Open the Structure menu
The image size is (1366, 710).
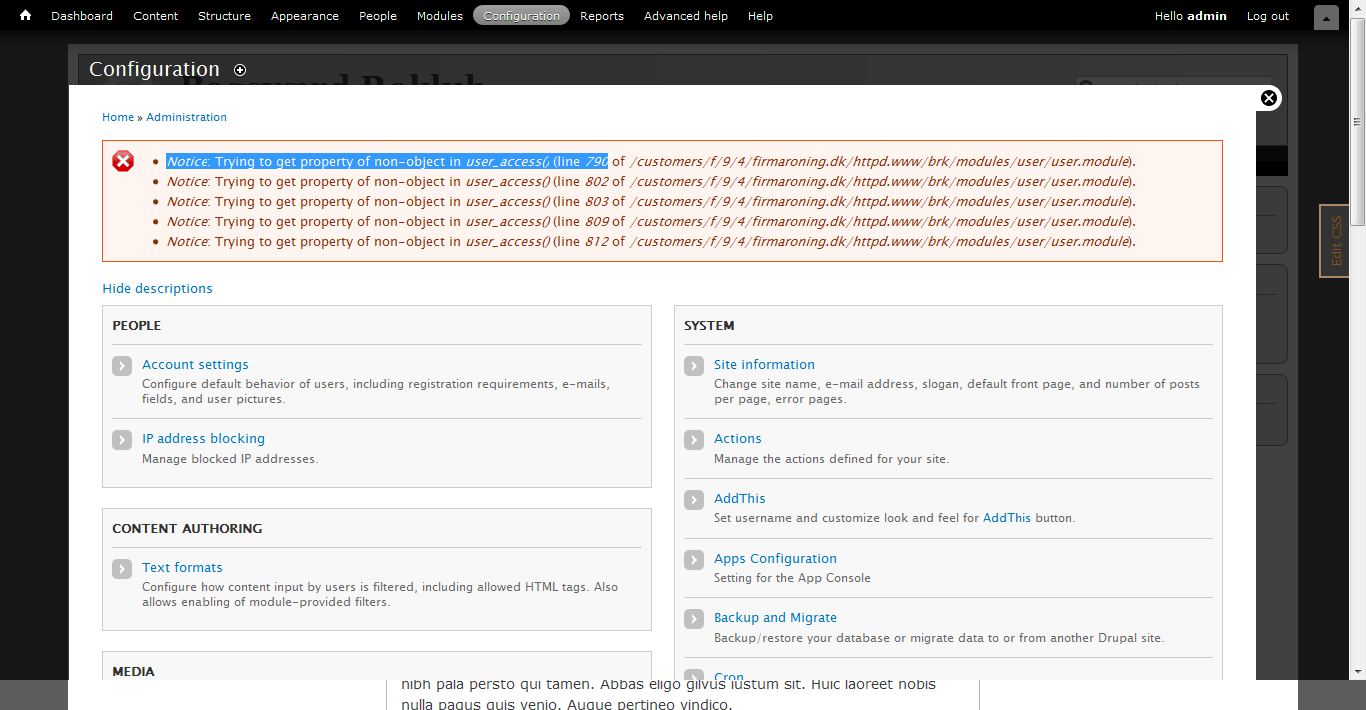click(x=224, y=16)
